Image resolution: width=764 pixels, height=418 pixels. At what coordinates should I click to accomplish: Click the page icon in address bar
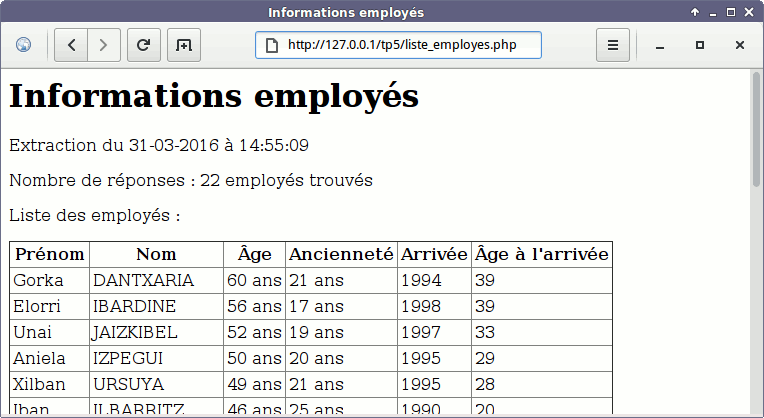click(x=271, y=45)
